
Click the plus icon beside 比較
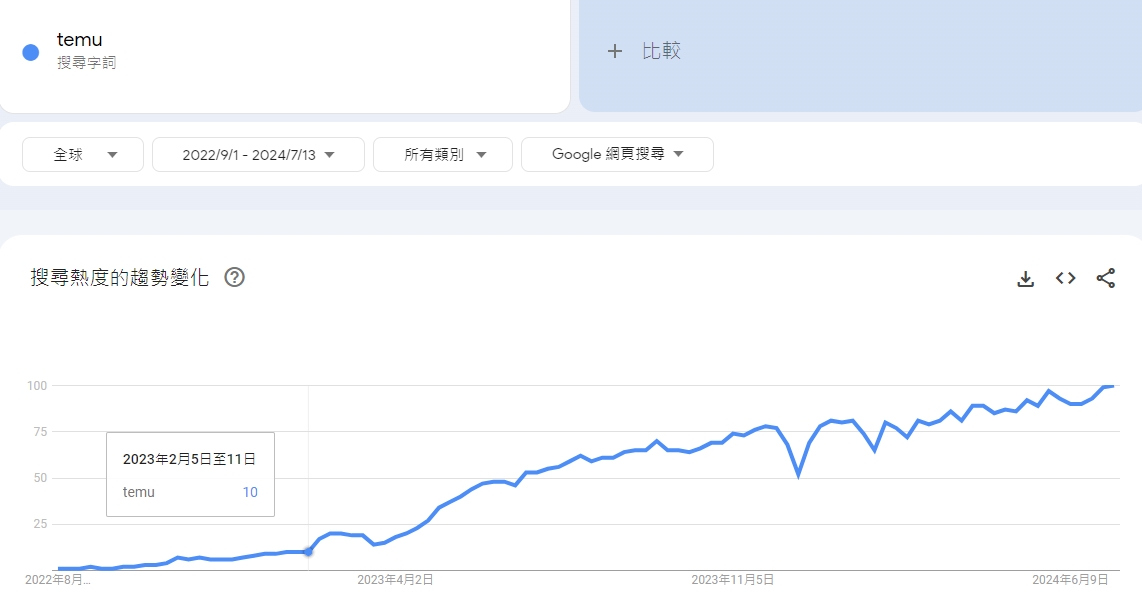pos(615,51)
